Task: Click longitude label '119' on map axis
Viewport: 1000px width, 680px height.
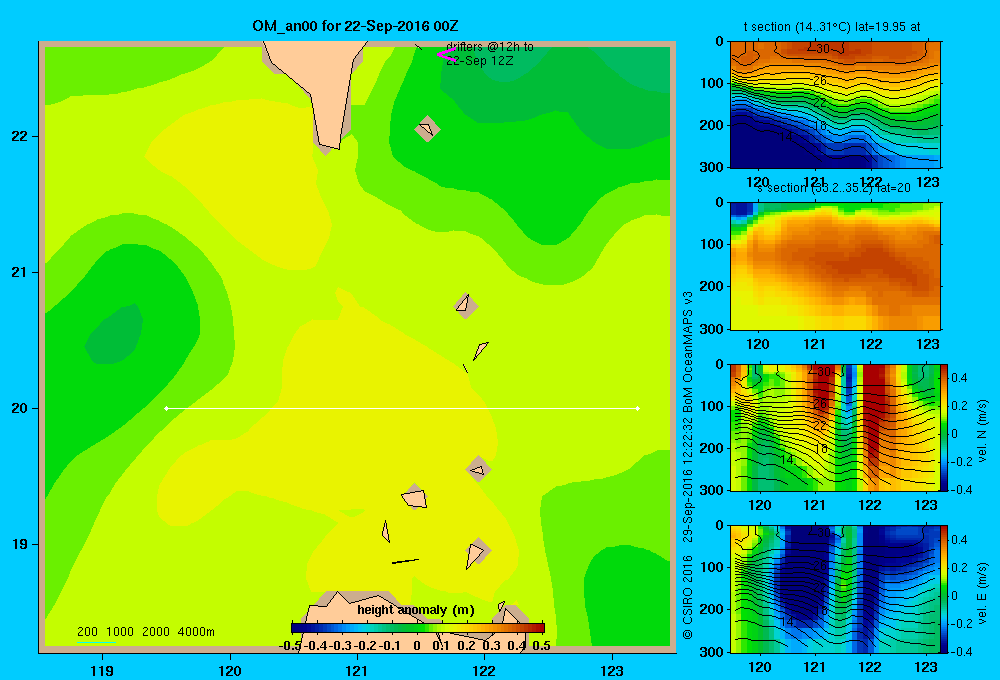Action: [x=102, y=670]
